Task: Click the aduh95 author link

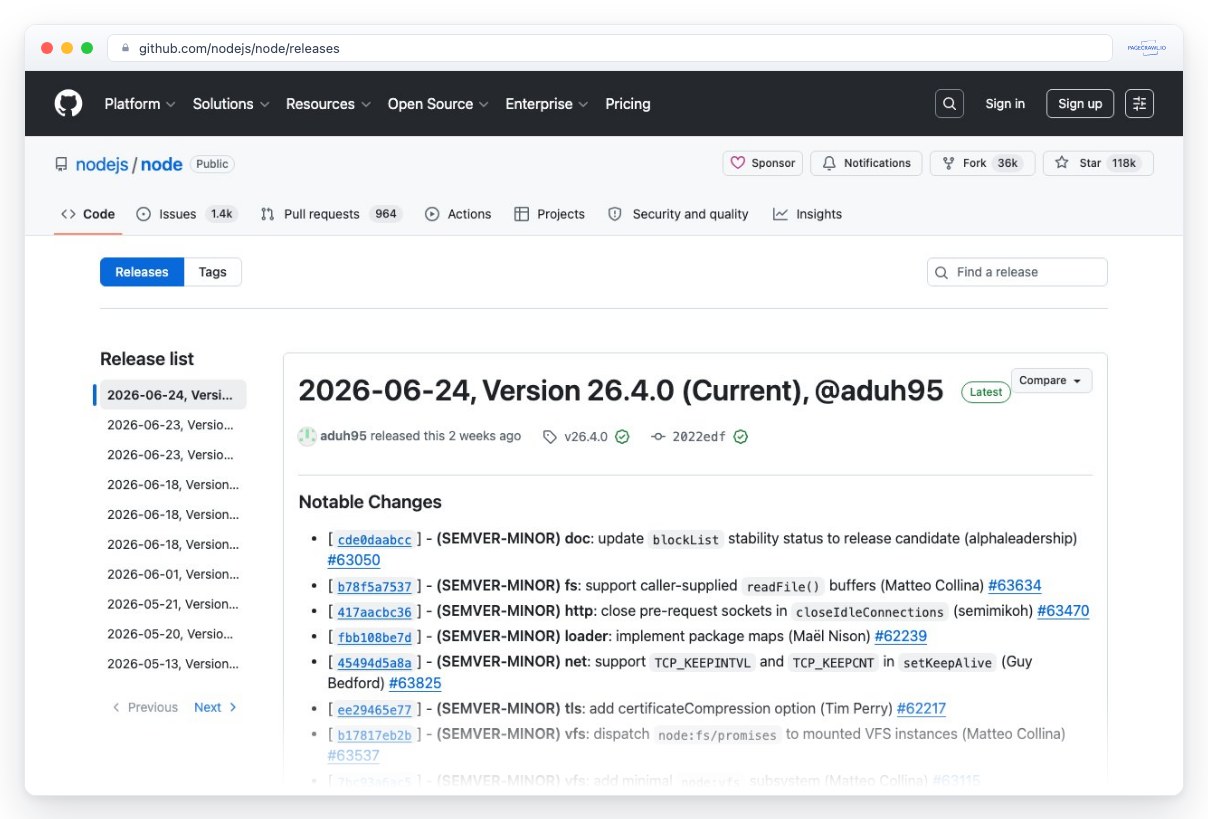Action: tap(343, 436)
